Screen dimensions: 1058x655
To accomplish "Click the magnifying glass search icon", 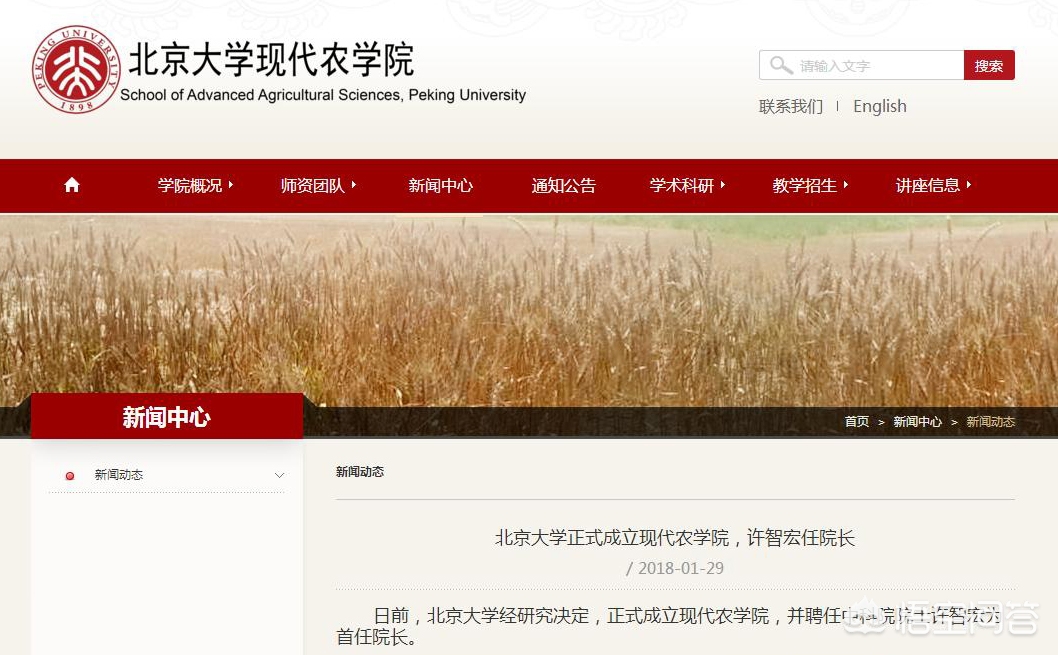I will pyautogui.click(x=781, y=65).
